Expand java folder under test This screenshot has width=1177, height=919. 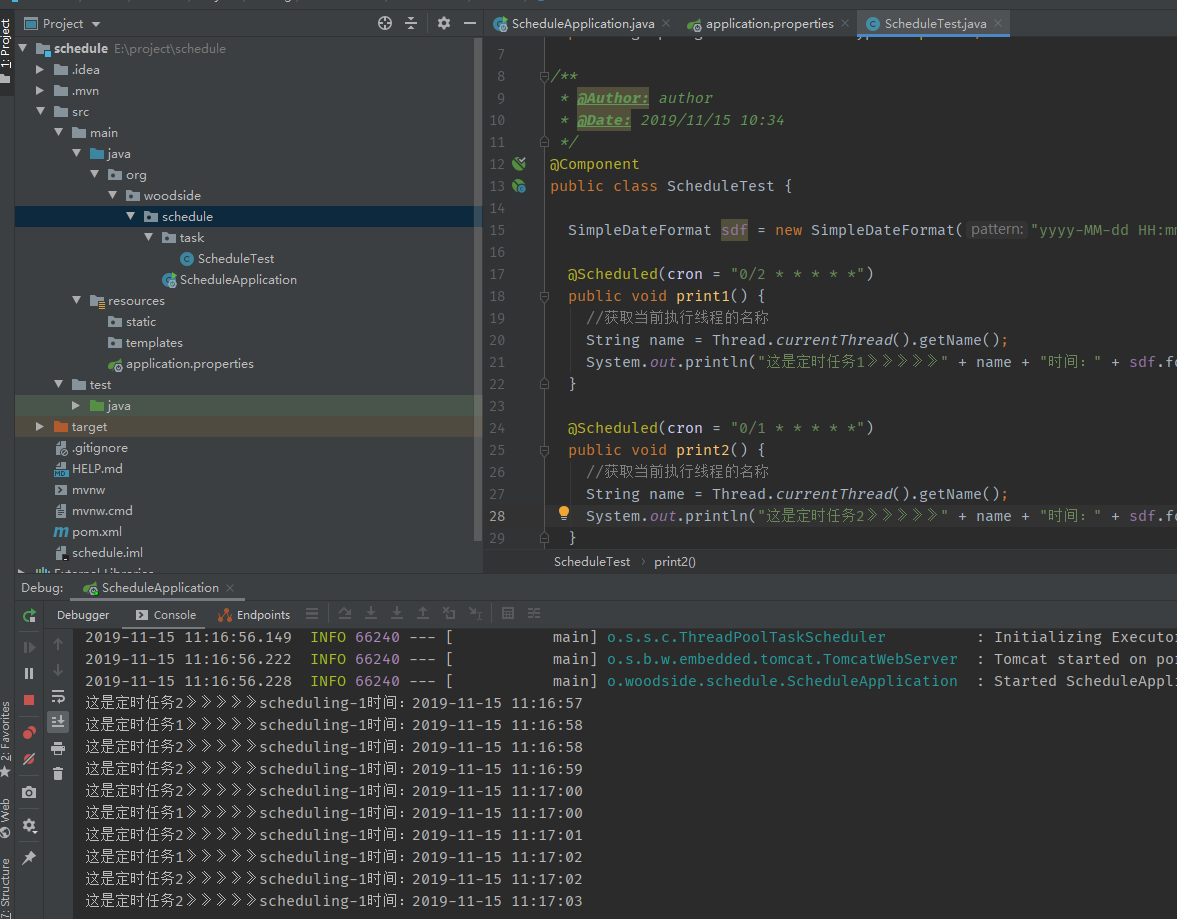tap(76, 405)
